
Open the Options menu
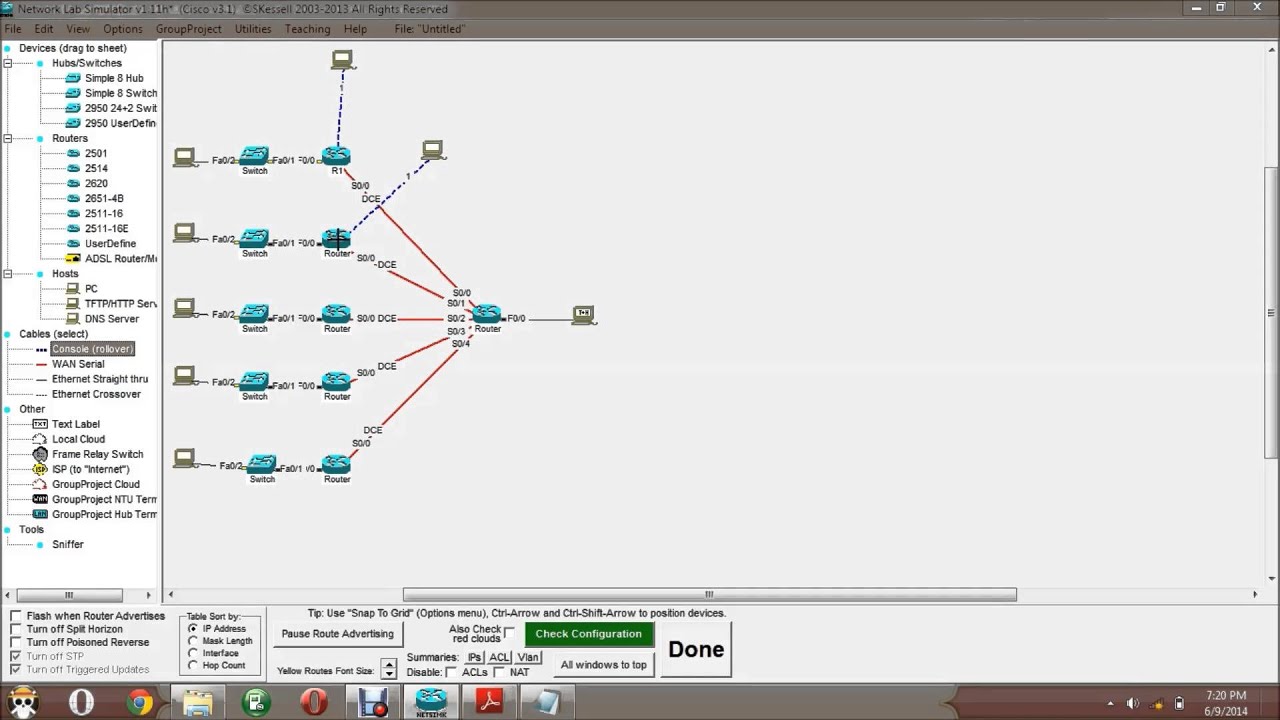(123, 29)
